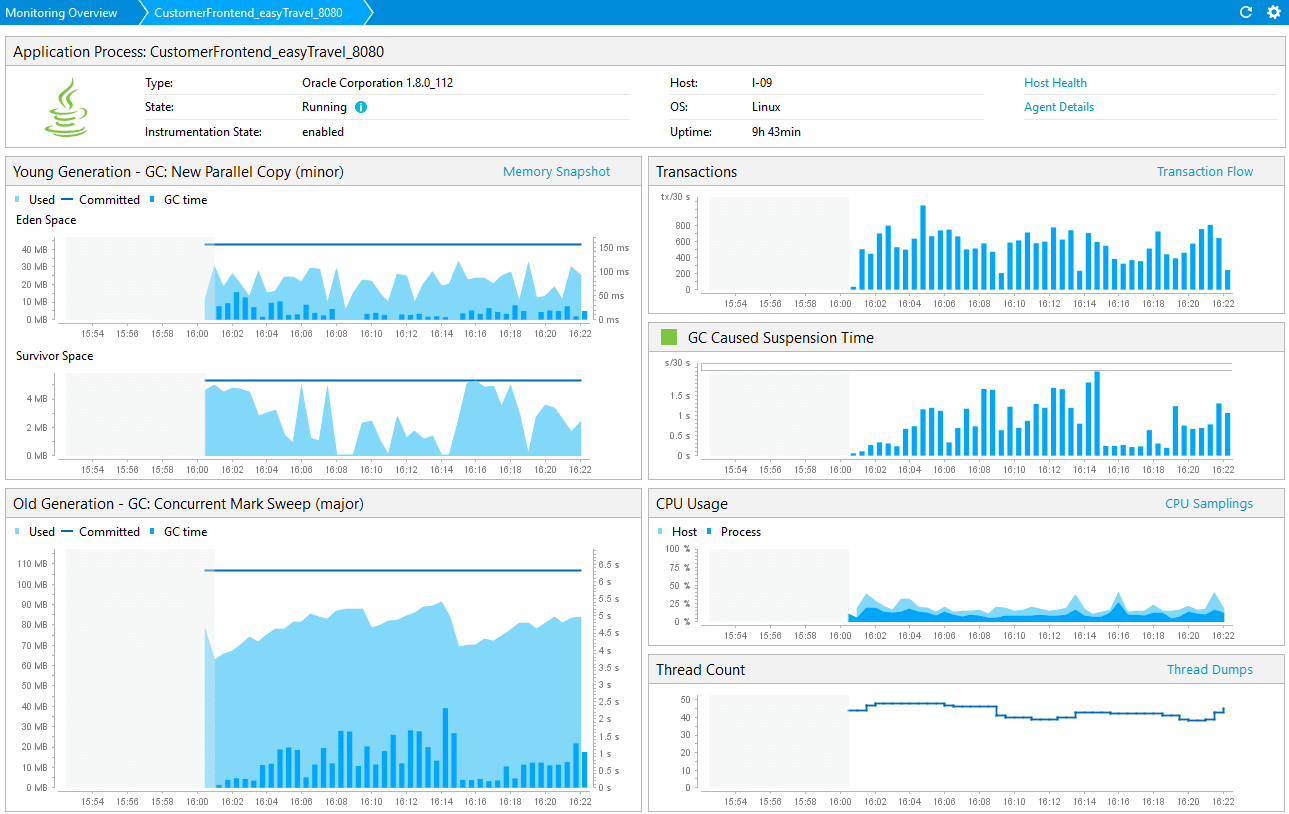Open the Memory Snapshot link
The height and width of the screenshot is (814, 1289).
[556, 172]
